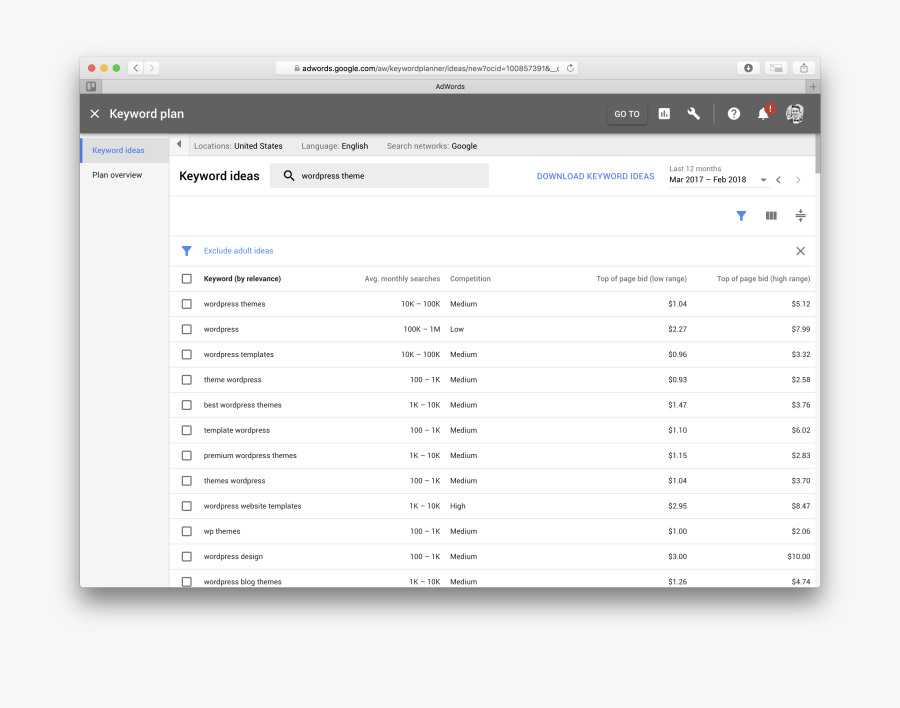Screen dimensions: 900x708
Task: Switch to the Plan overview tab
Action: 117,175
